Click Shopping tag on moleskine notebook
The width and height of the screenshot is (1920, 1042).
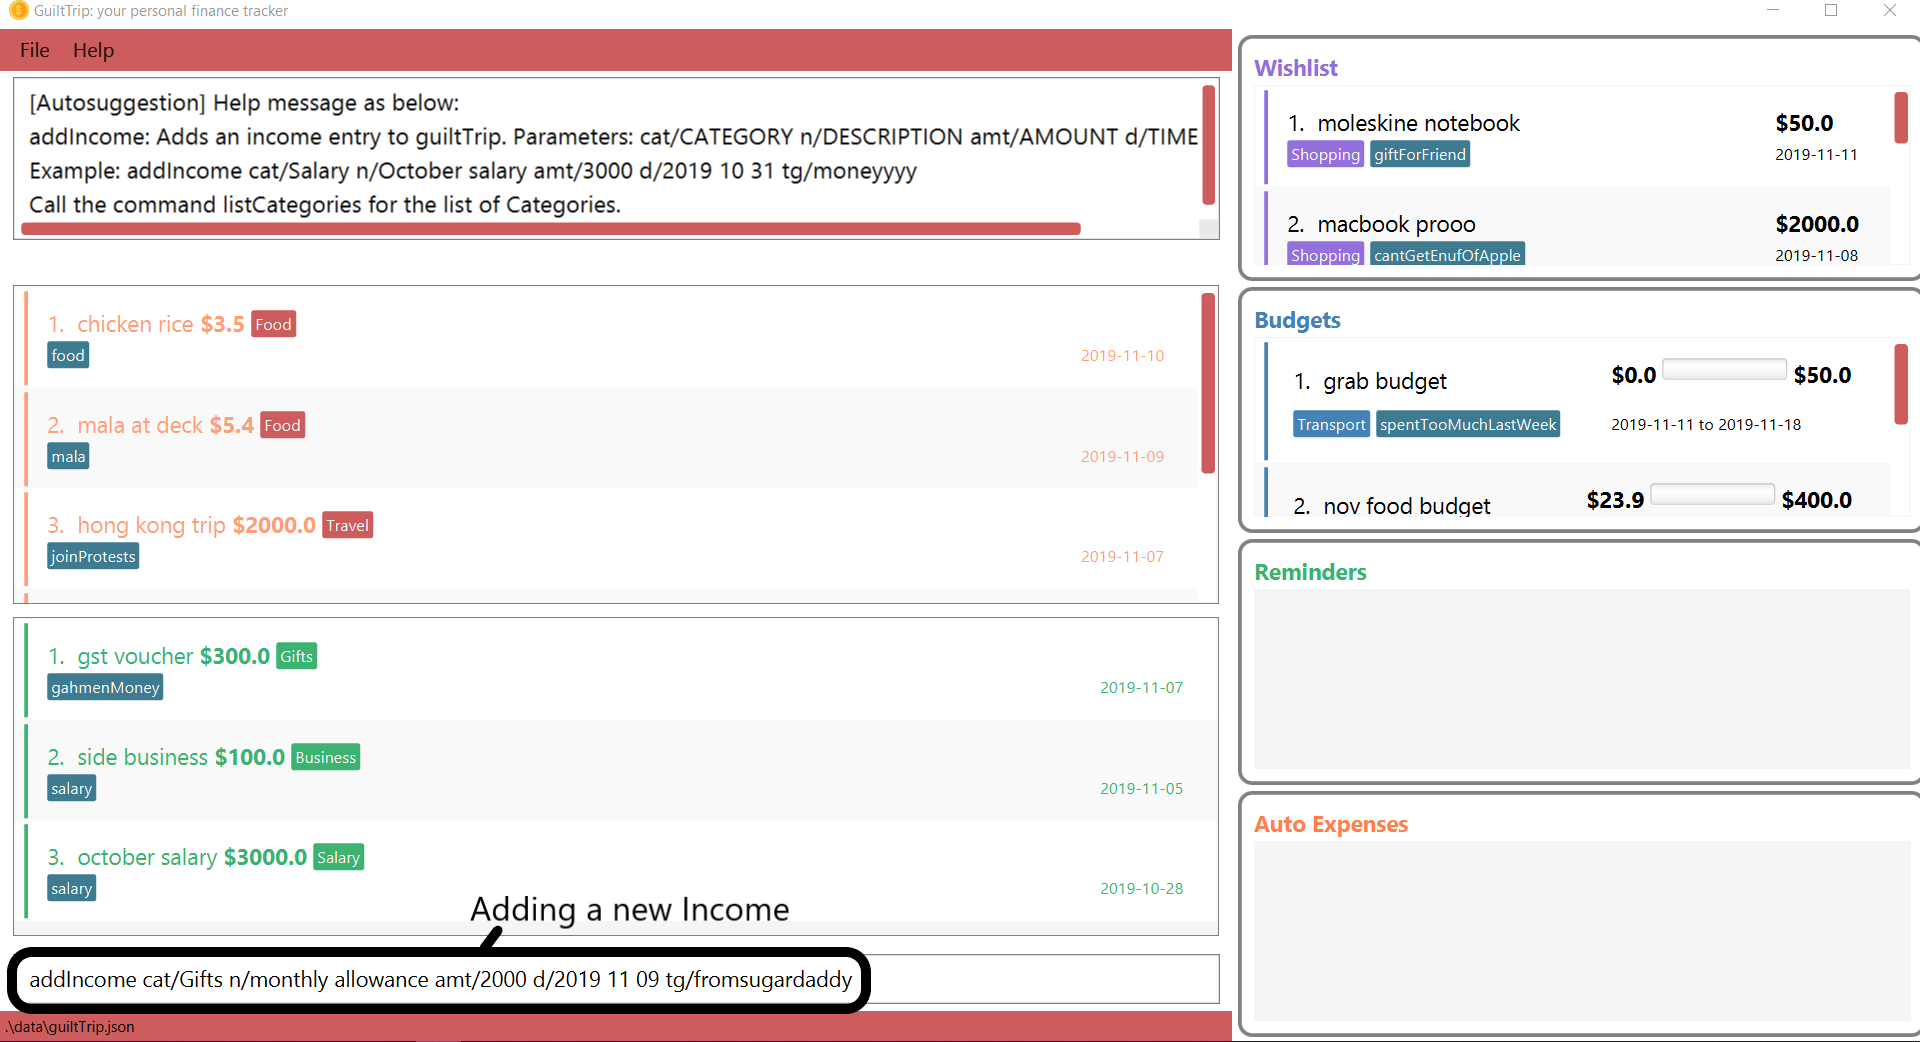1325,154
